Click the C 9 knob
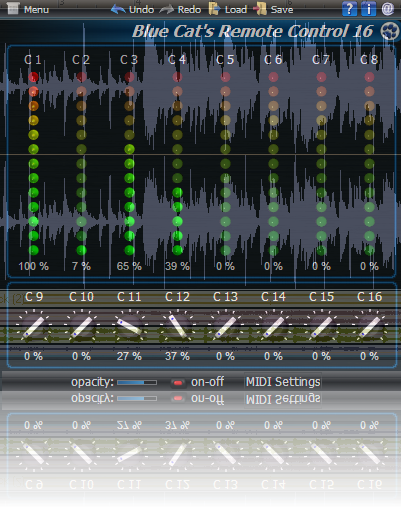The image size is (401, 508). [33, 327]
